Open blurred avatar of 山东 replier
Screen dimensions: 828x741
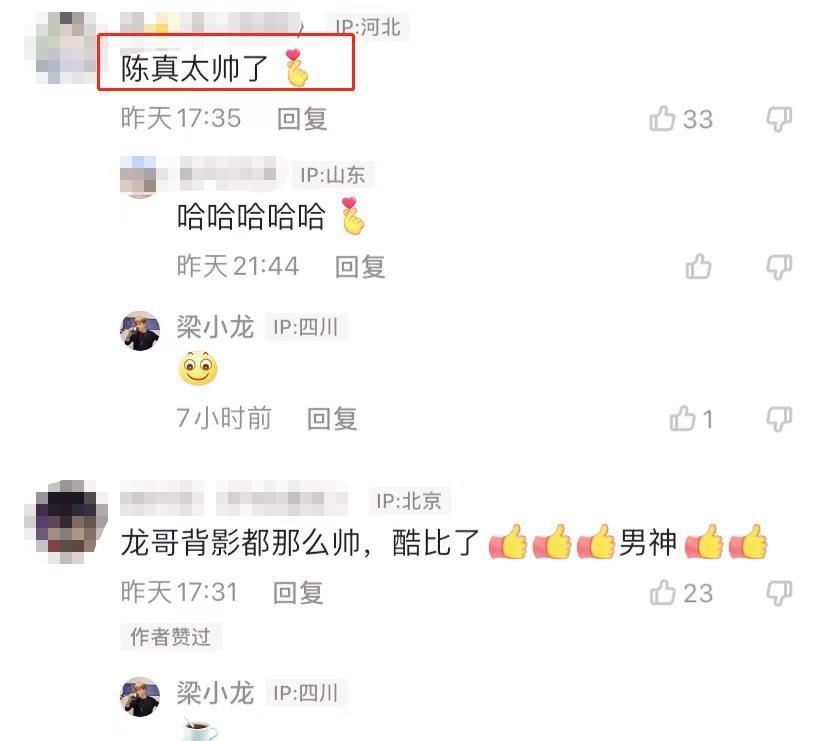coord(138,176)
